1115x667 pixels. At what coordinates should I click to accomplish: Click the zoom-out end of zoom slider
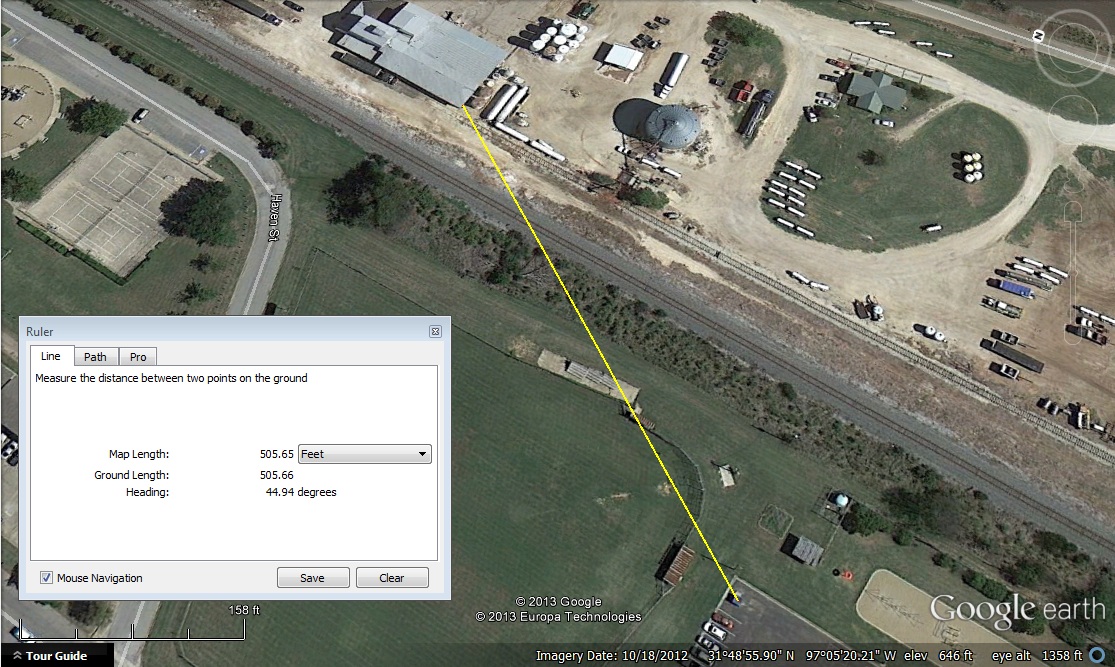pyautogui.click(x=1074, y=334)
